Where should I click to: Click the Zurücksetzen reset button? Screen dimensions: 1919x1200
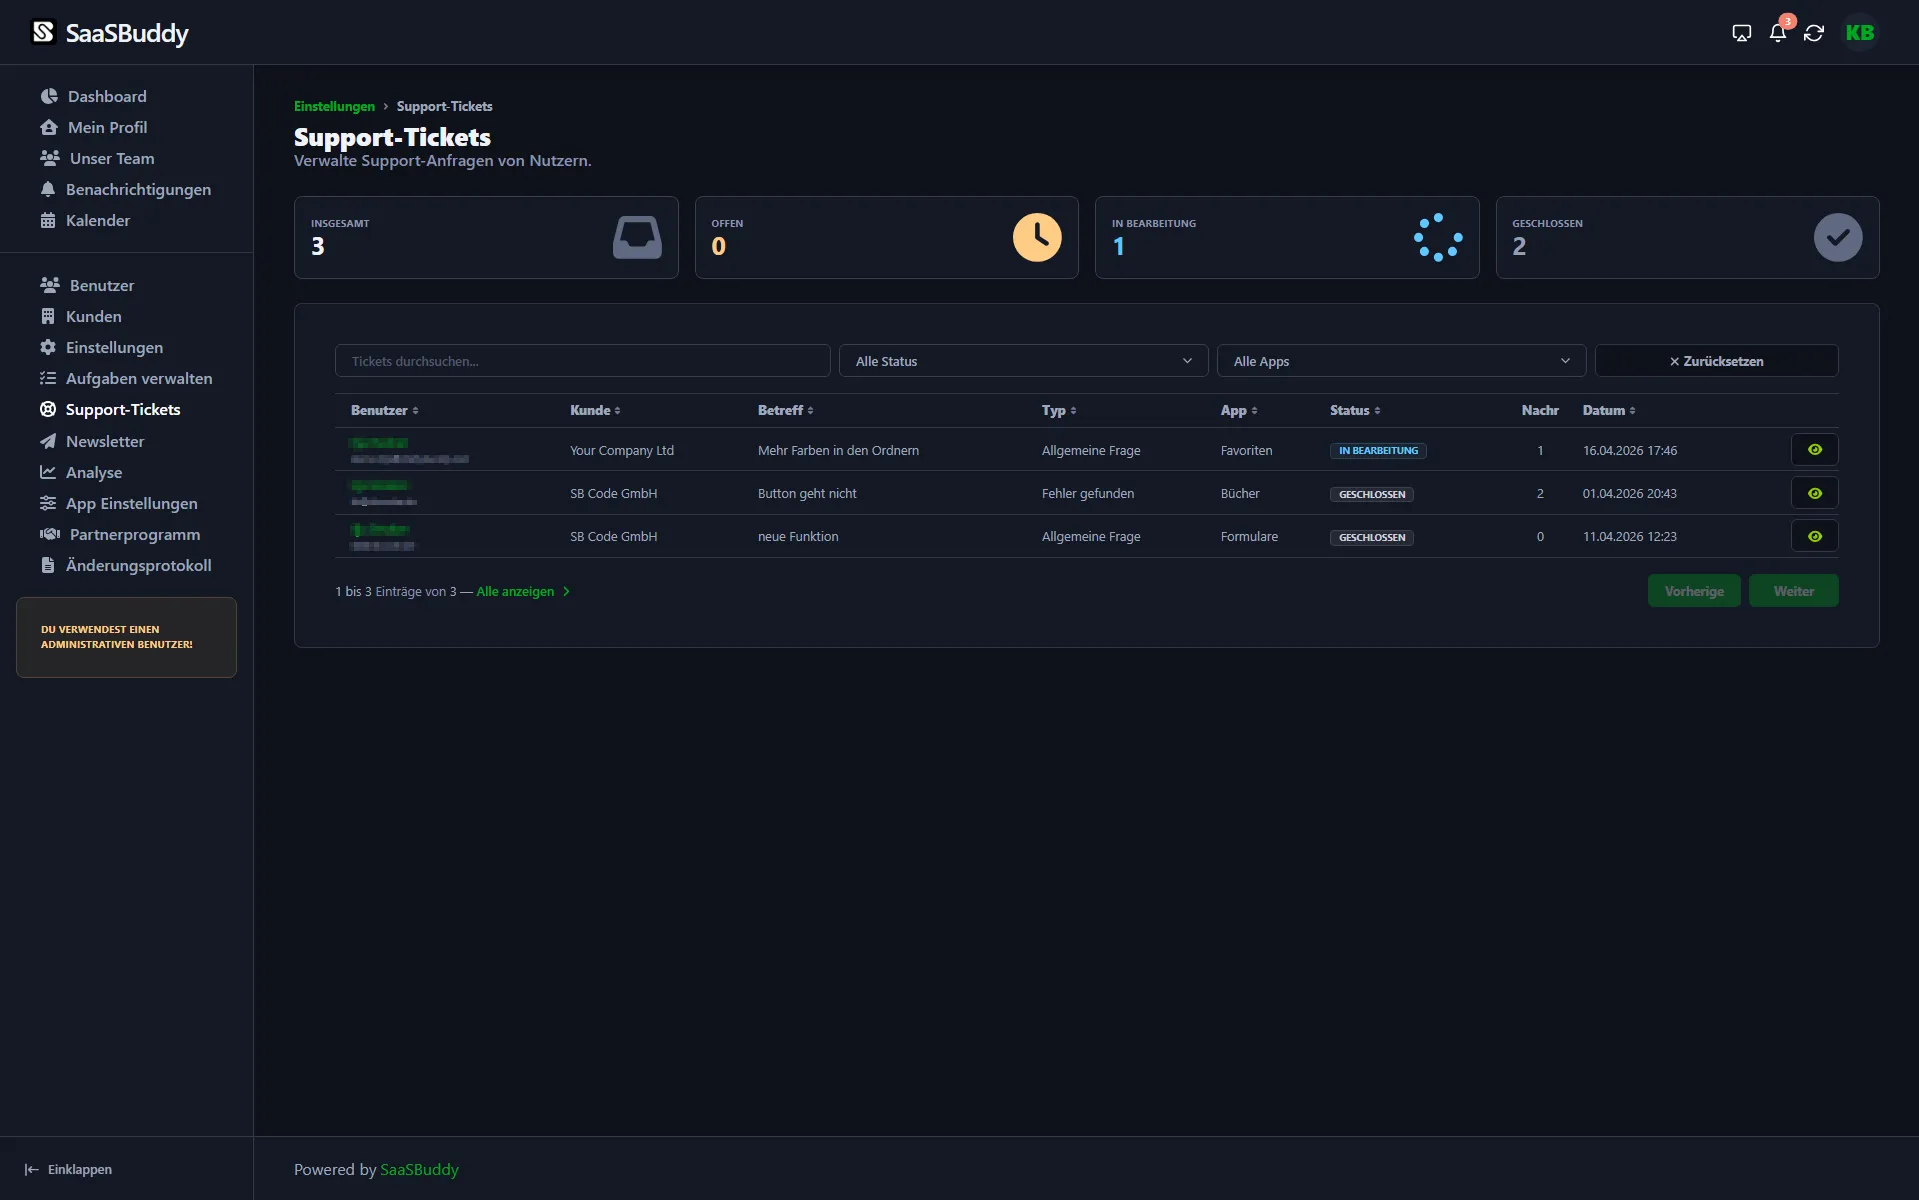point(1716,361)
